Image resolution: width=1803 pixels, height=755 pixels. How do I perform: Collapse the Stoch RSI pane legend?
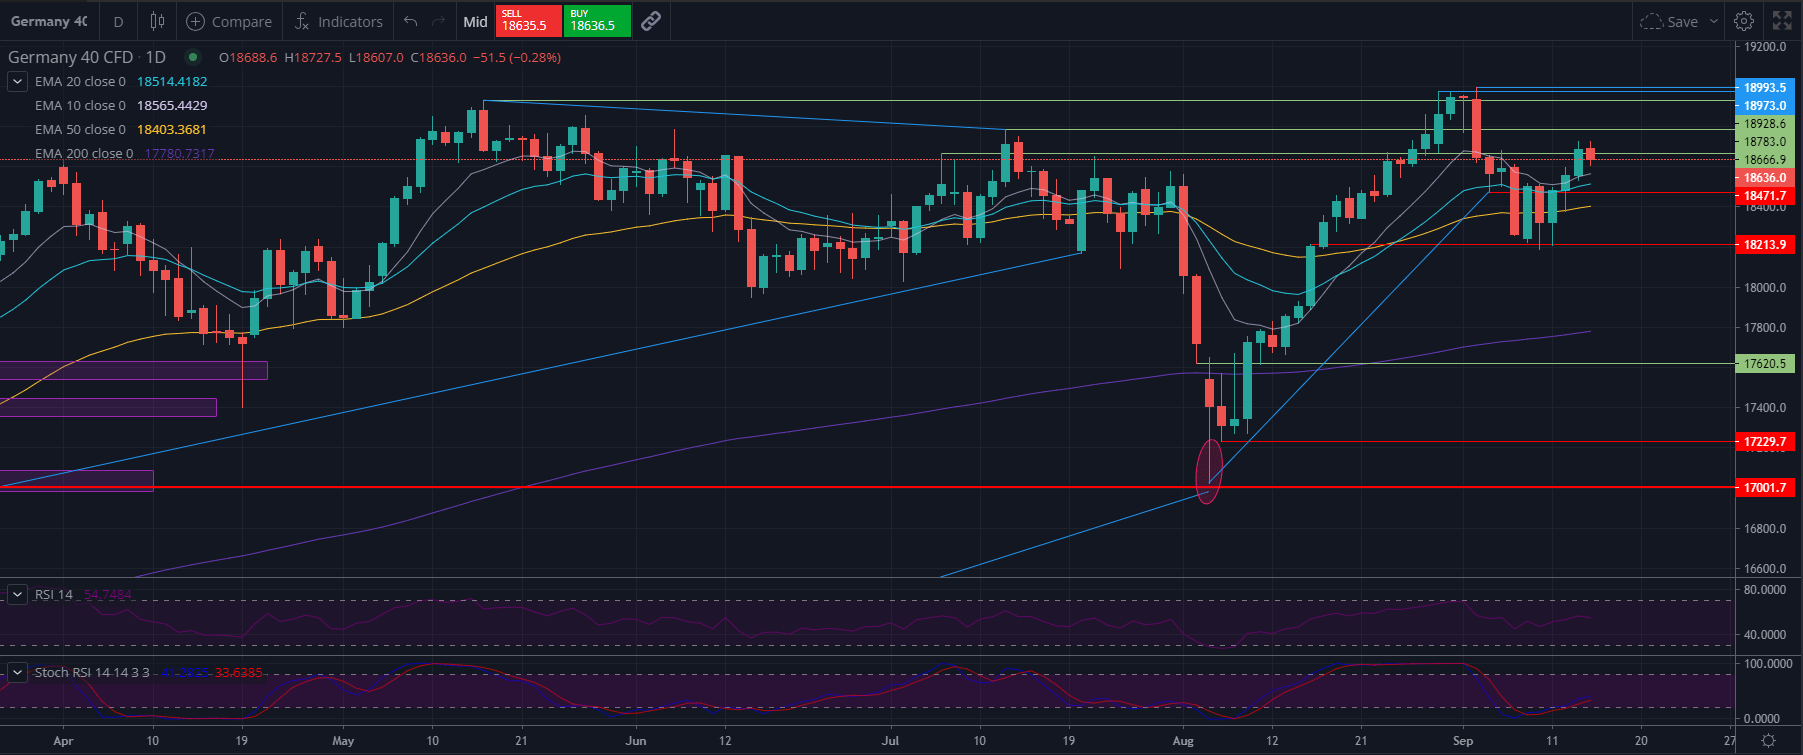17,672
